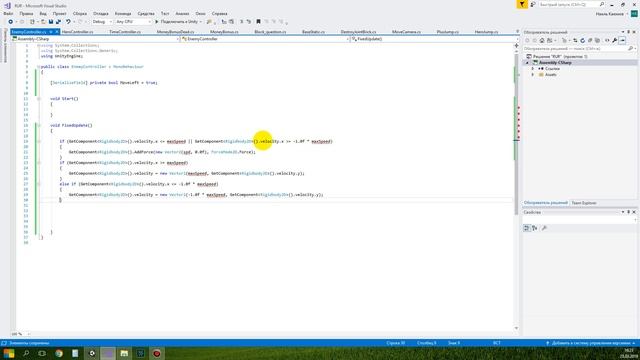Open the EnemyController type navigation dropdown
640x360 pixels.
click(x=265, y=39)
